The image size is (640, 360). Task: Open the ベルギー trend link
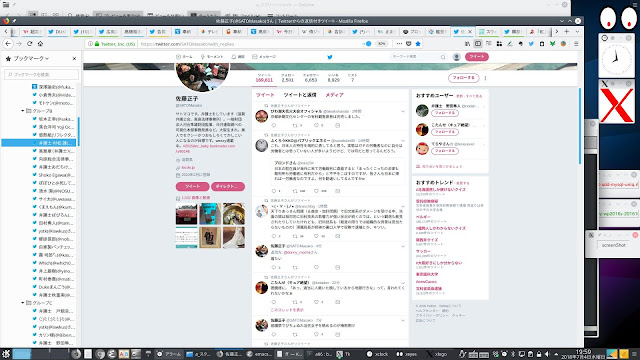pos(423,217)
